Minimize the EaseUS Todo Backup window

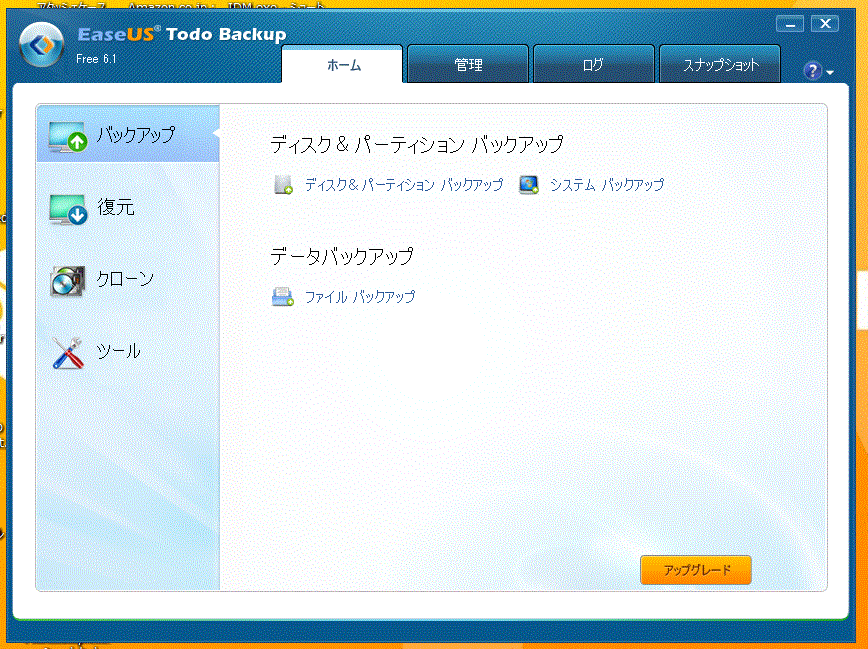click(x=789, y=24)
